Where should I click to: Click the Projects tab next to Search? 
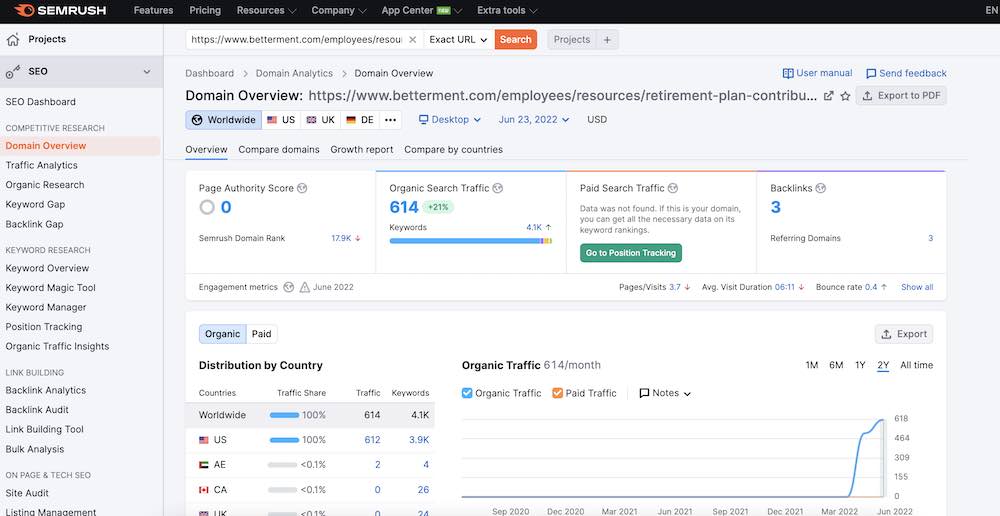point(572,40)
